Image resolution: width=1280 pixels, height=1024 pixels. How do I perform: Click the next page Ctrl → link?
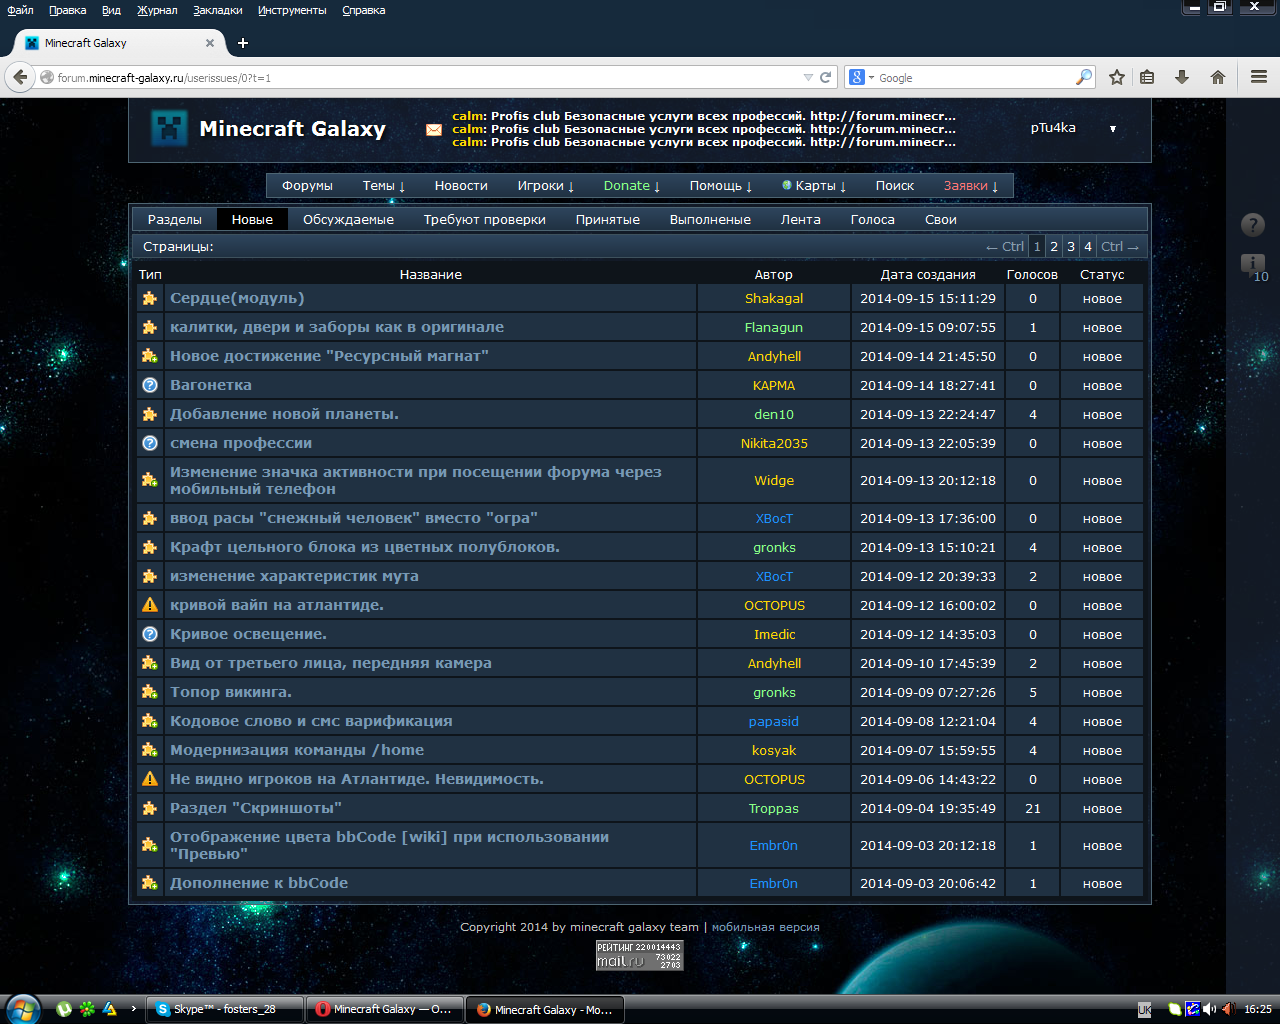pyautogui.click(x=1120, y=246)
